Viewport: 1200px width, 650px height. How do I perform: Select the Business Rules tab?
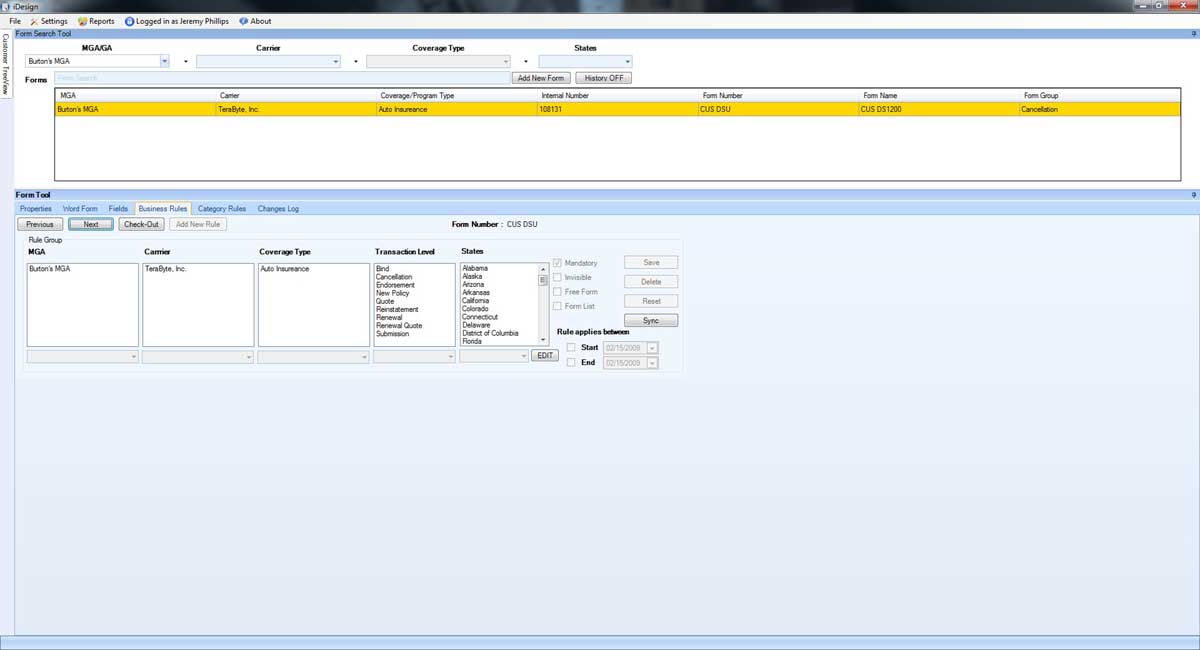163,209
